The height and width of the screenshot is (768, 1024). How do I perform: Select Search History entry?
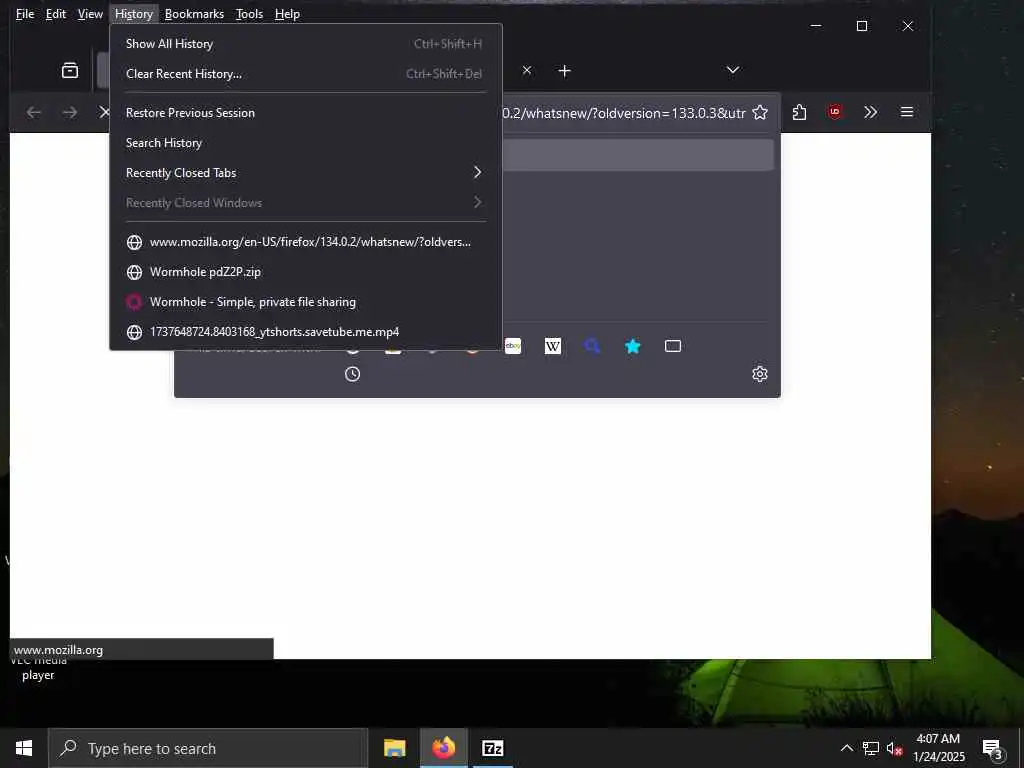[306, 143]
